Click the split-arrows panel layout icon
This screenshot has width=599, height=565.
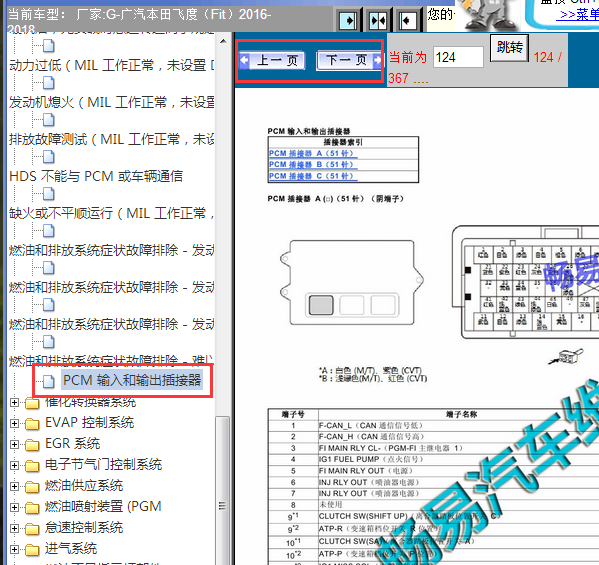pyautogui.click(x=378, y=20)
